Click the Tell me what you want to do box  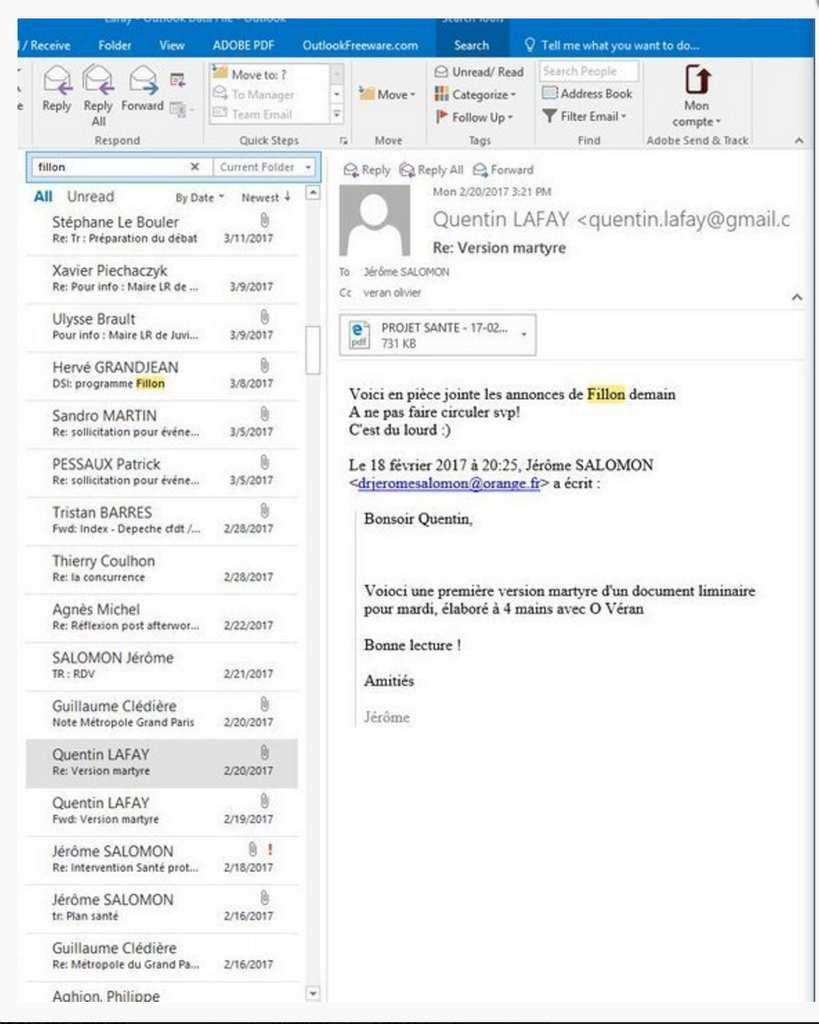pyautogui.click(x=613, y=46)
